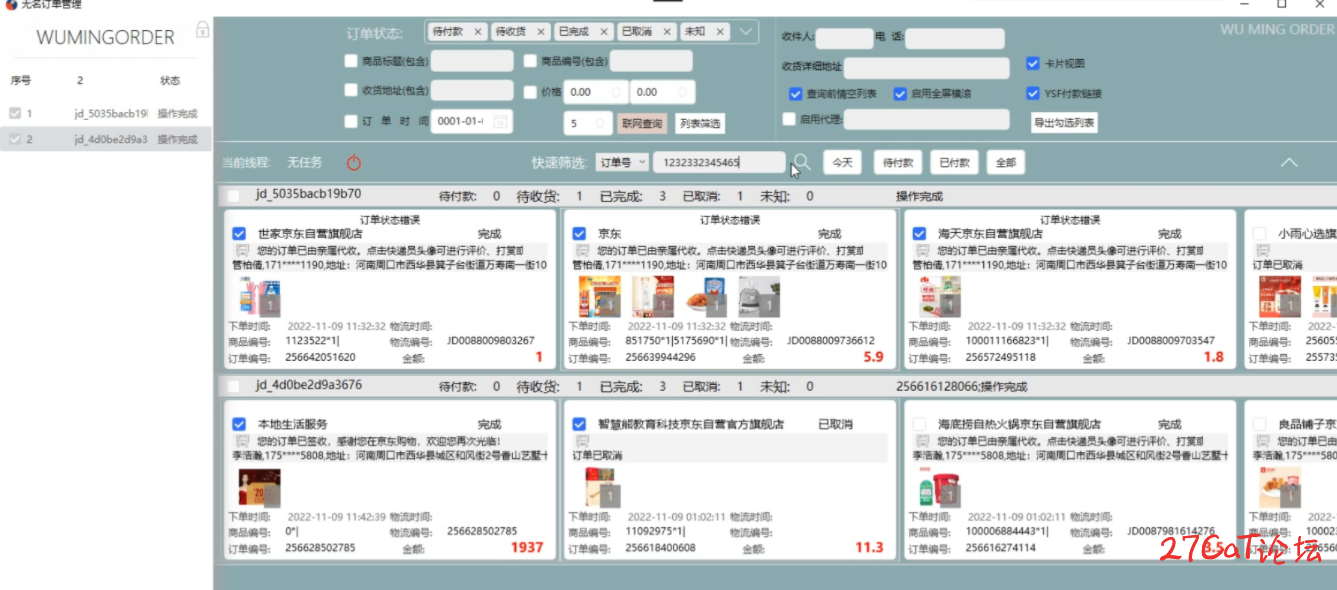Click the 状态 column header in sidebar
Viewport: 1337px width, 590px height.
click(170, 80)
